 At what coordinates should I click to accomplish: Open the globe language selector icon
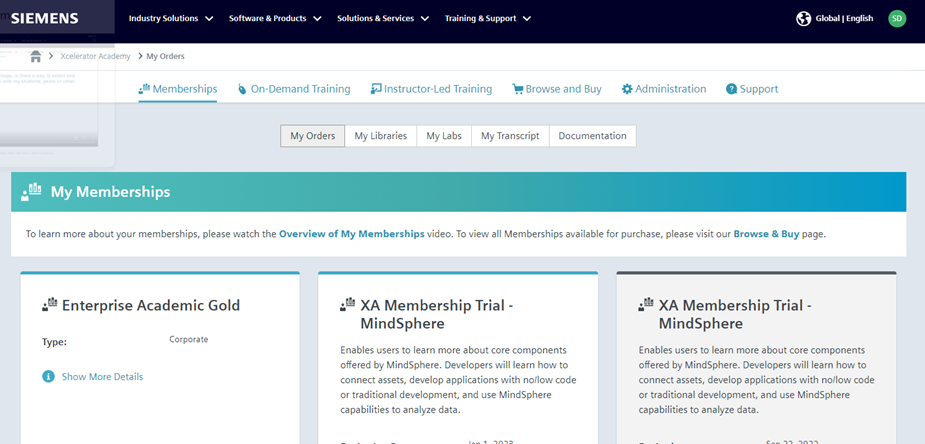coord(803,18)
